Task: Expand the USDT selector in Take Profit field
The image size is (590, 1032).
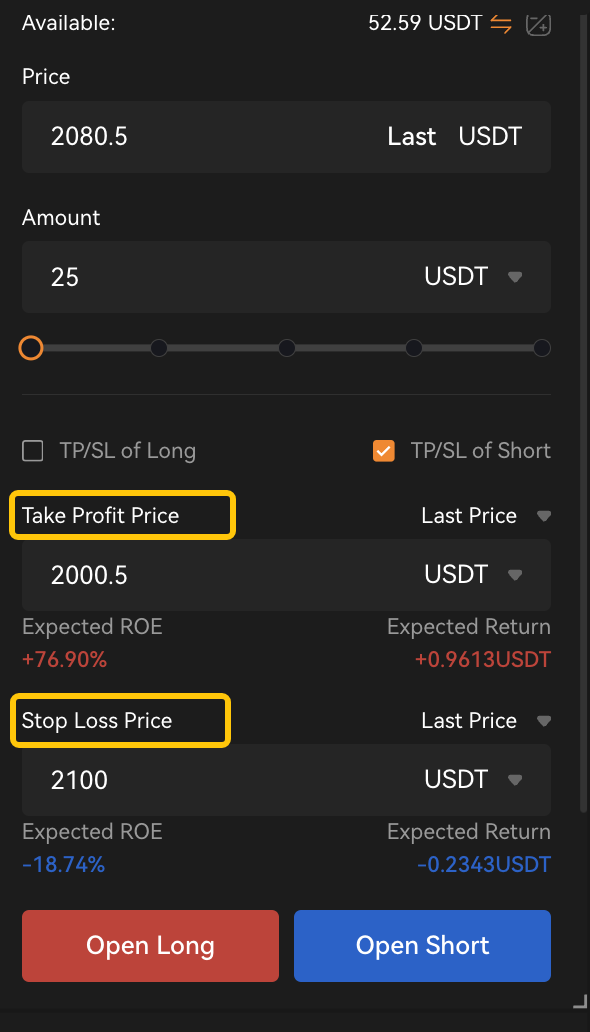Action: click(515, 574)
